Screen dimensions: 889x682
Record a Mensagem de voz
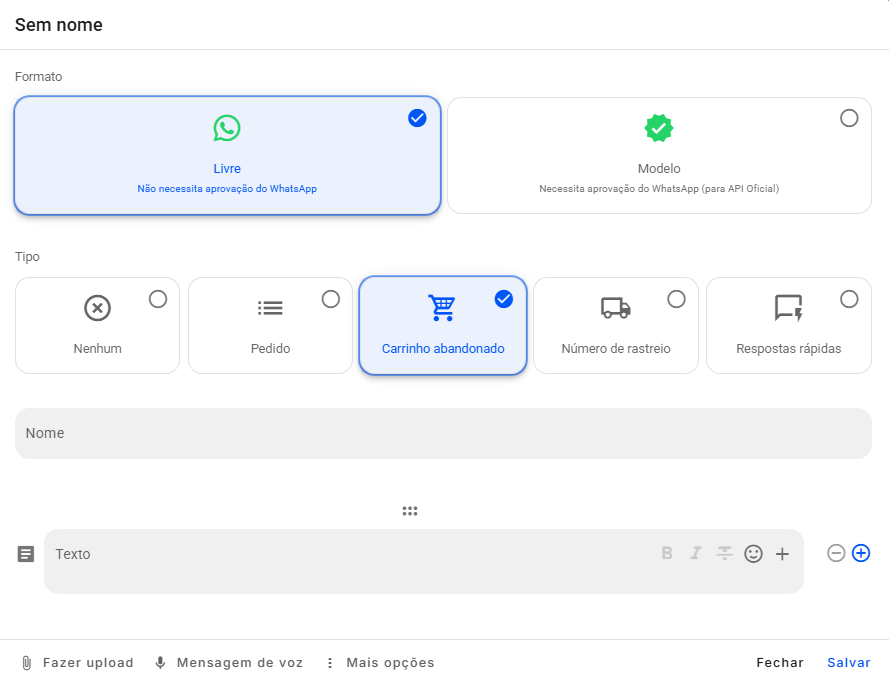click(x=229, y=662)
